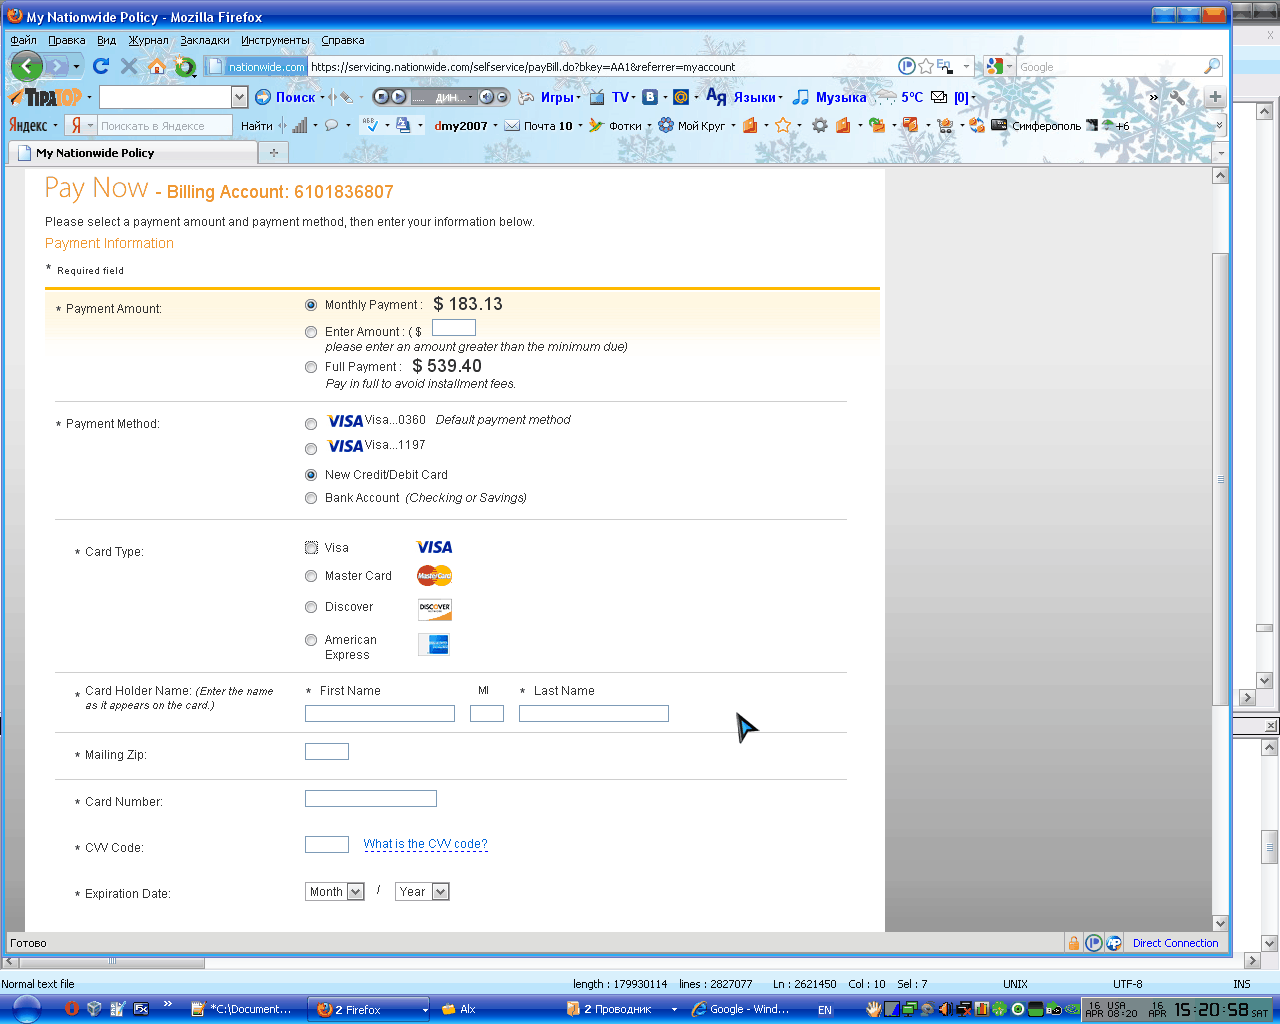Viewport: 1280px width, 1024px height.
Task: Click the Direct Connection status link
Action: click(x=1175, y=942)
